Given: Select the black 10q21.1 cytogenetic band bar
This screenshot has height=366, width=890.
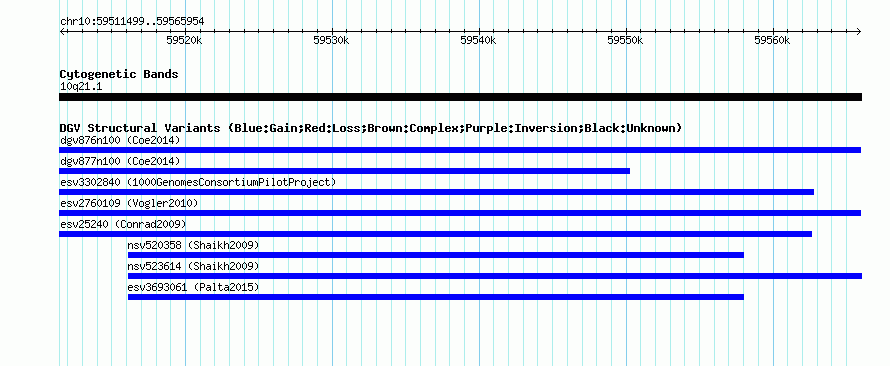Looking at the screenshot, I should (460, 97).
